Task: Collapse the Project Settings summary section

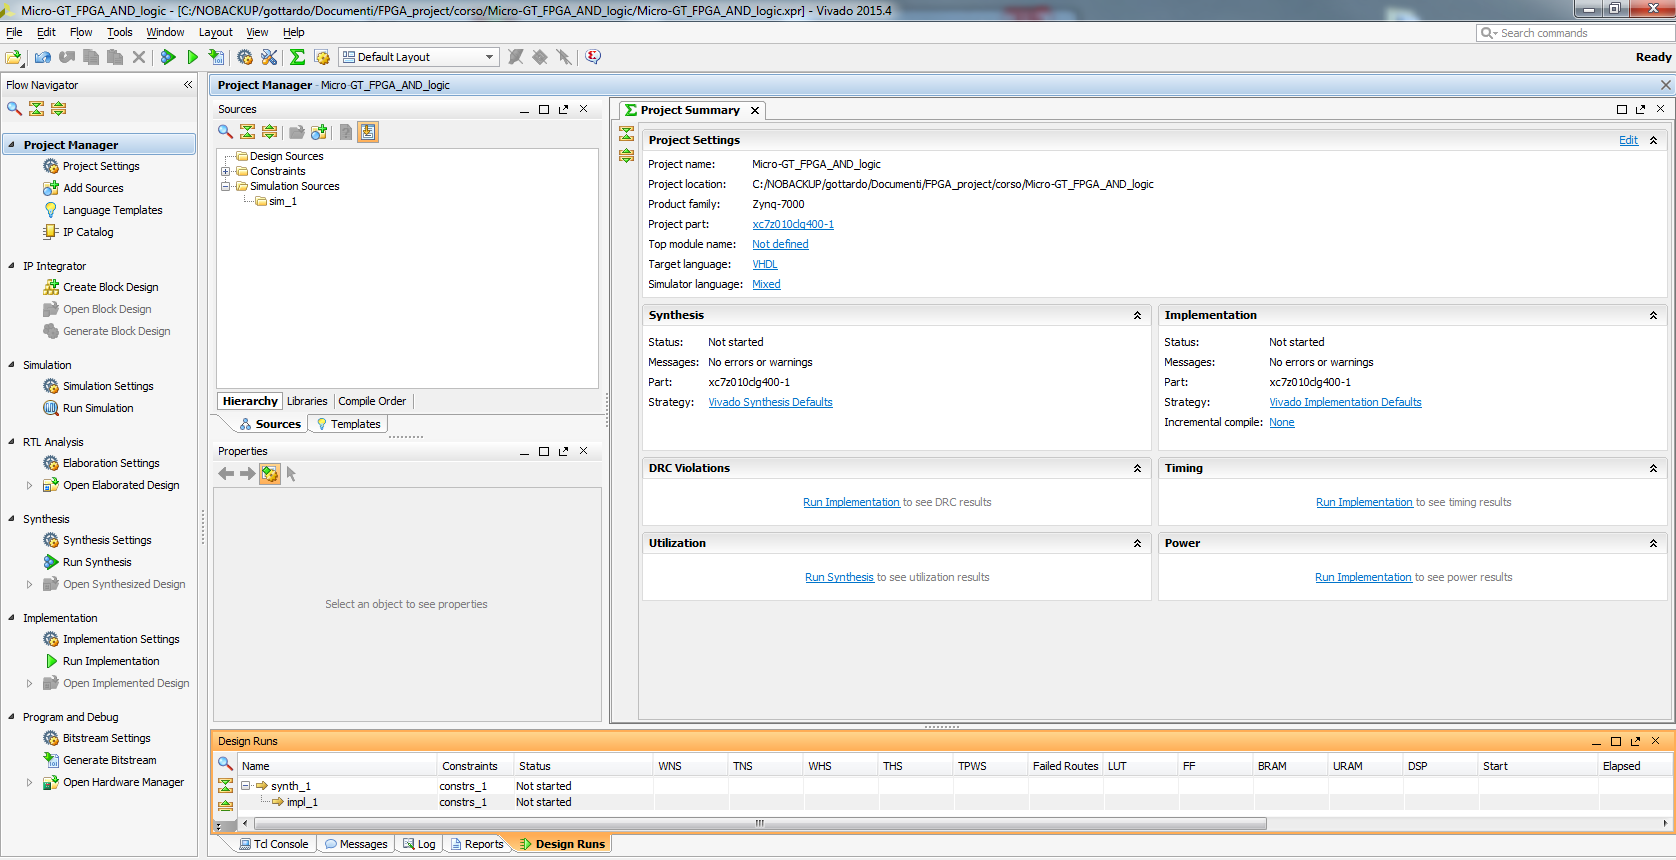Action: 1653,140
